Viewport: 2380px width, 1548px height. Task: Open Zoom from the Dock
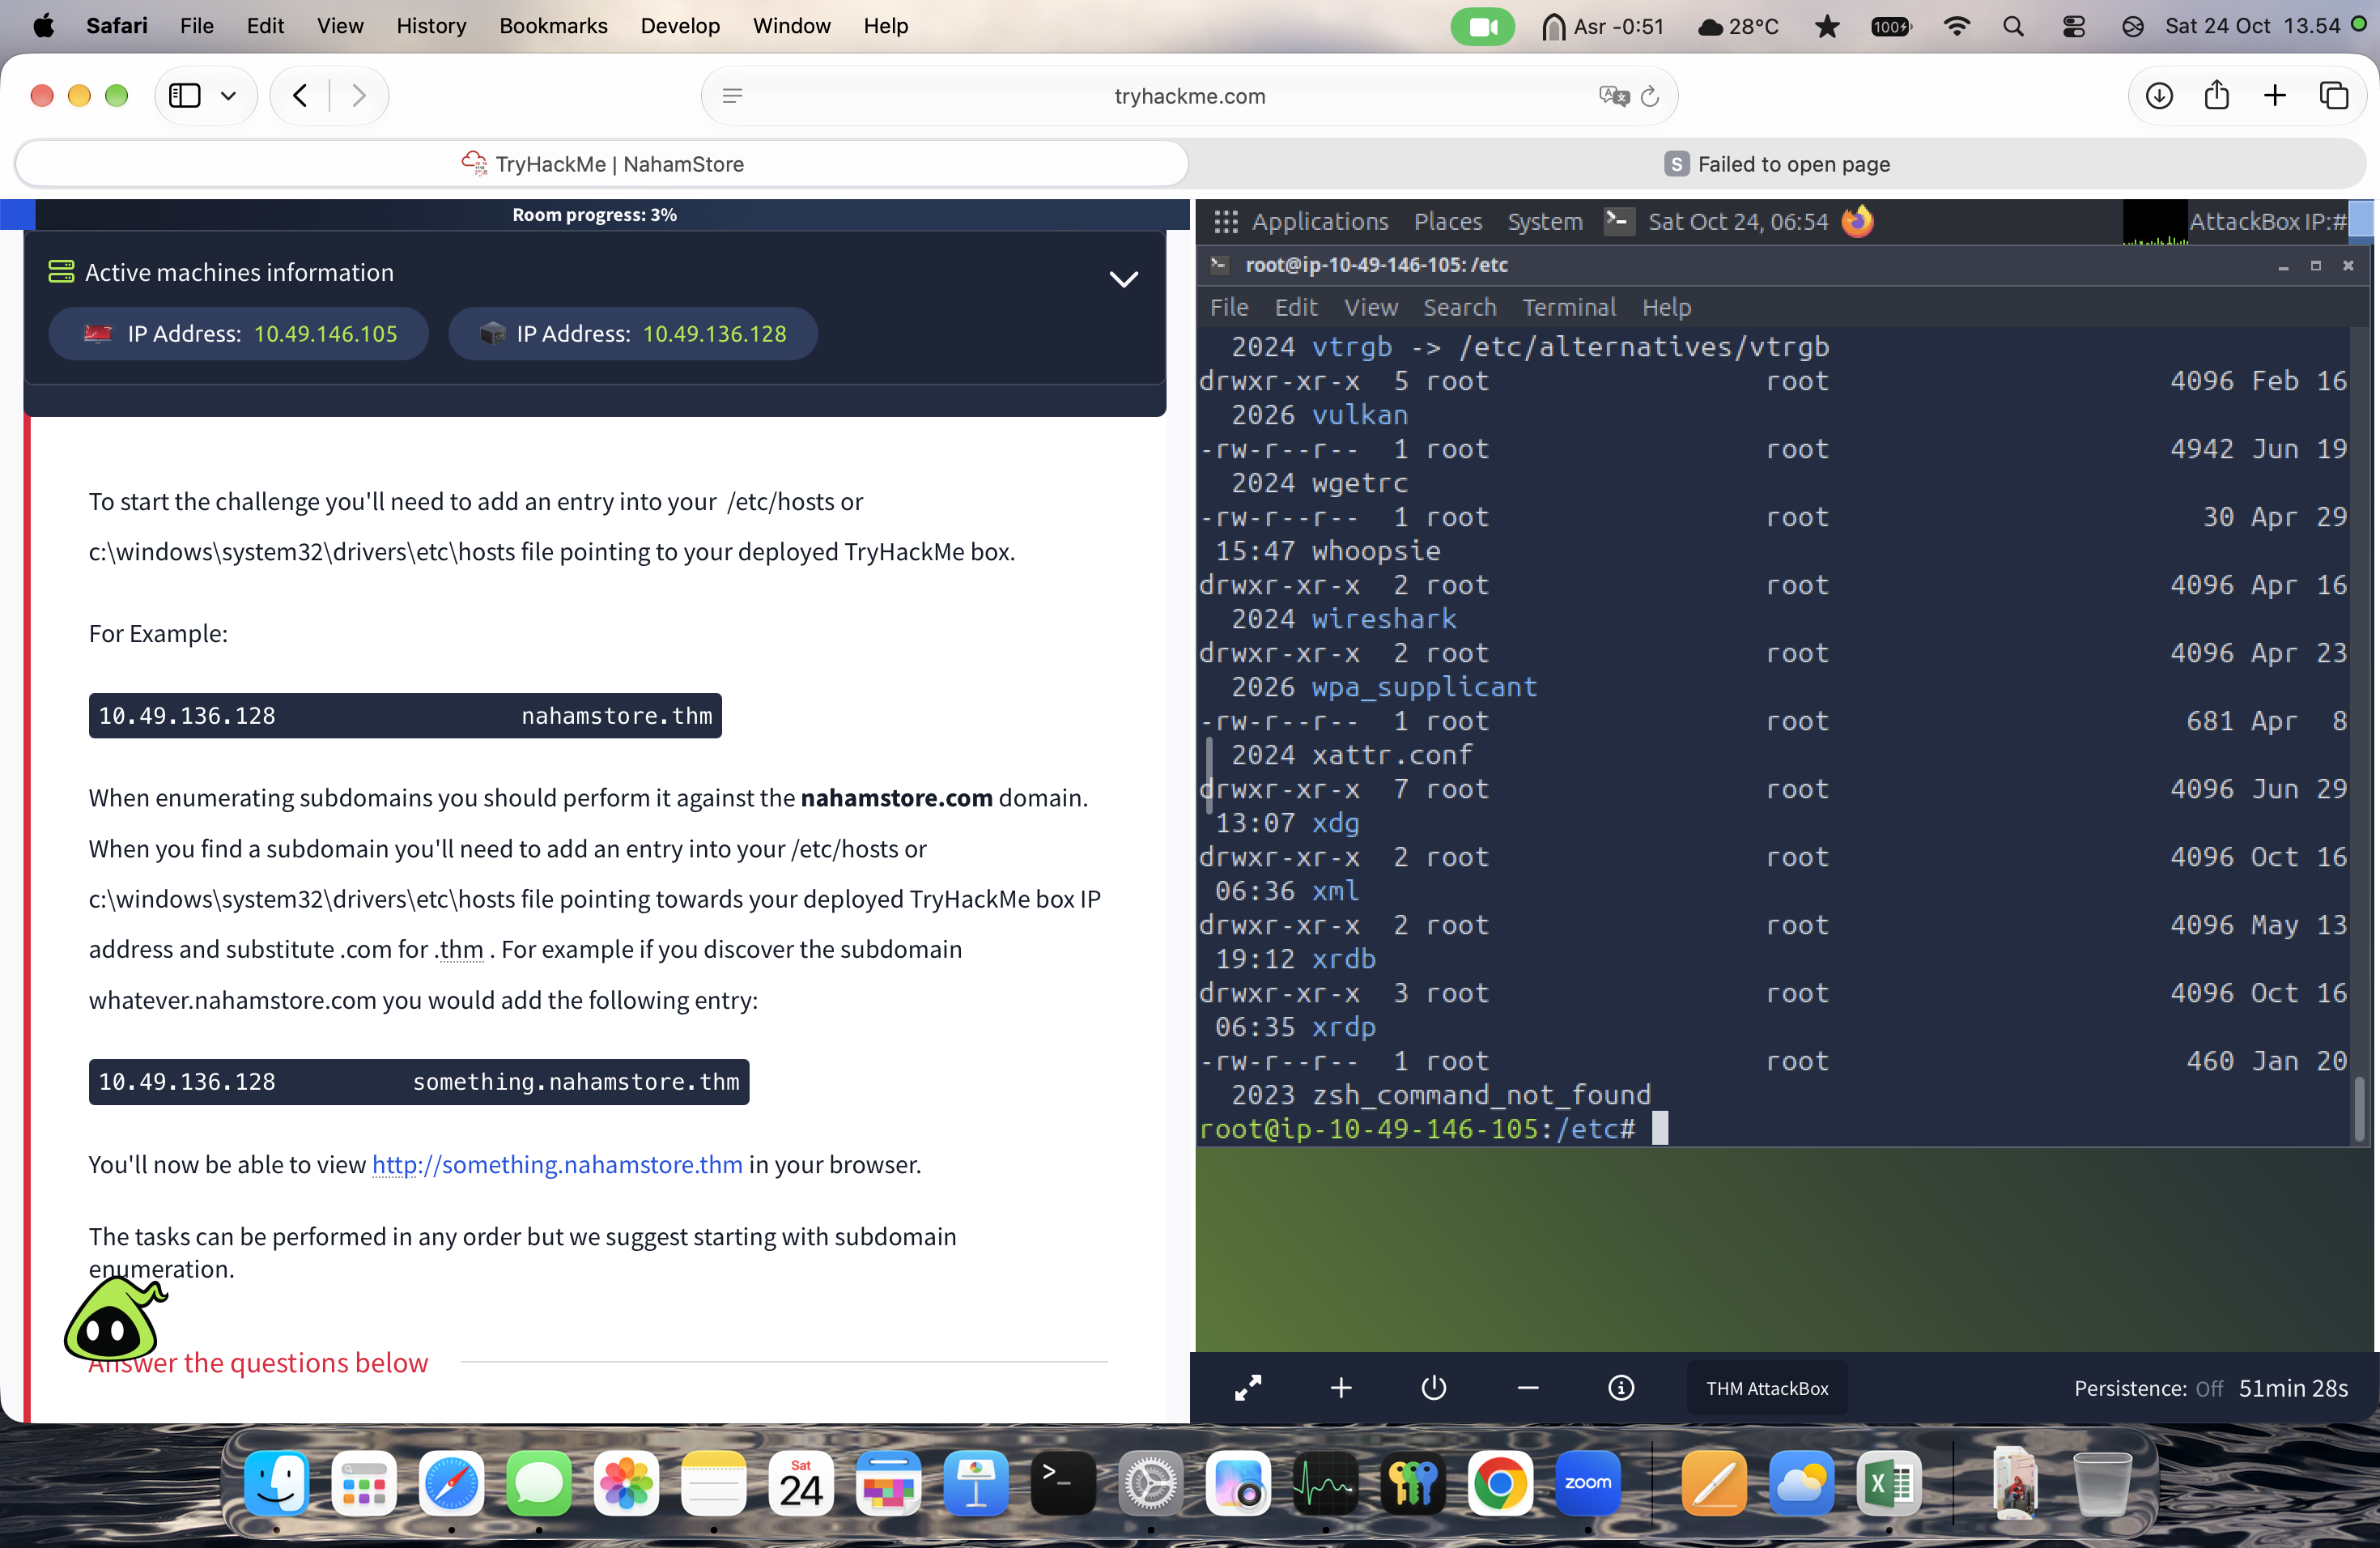[1587, 1484]
